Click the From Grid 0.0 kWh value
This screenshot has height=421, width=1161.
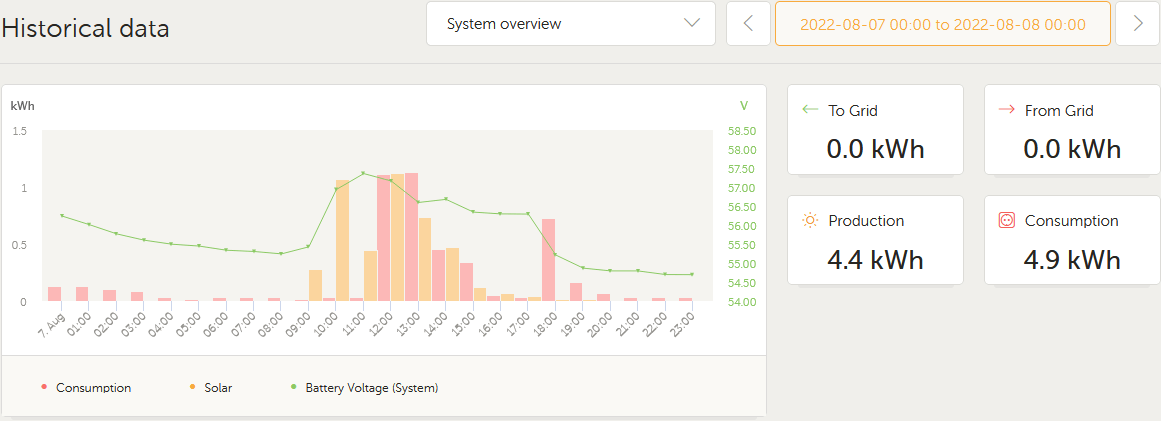coord(1072,150)
